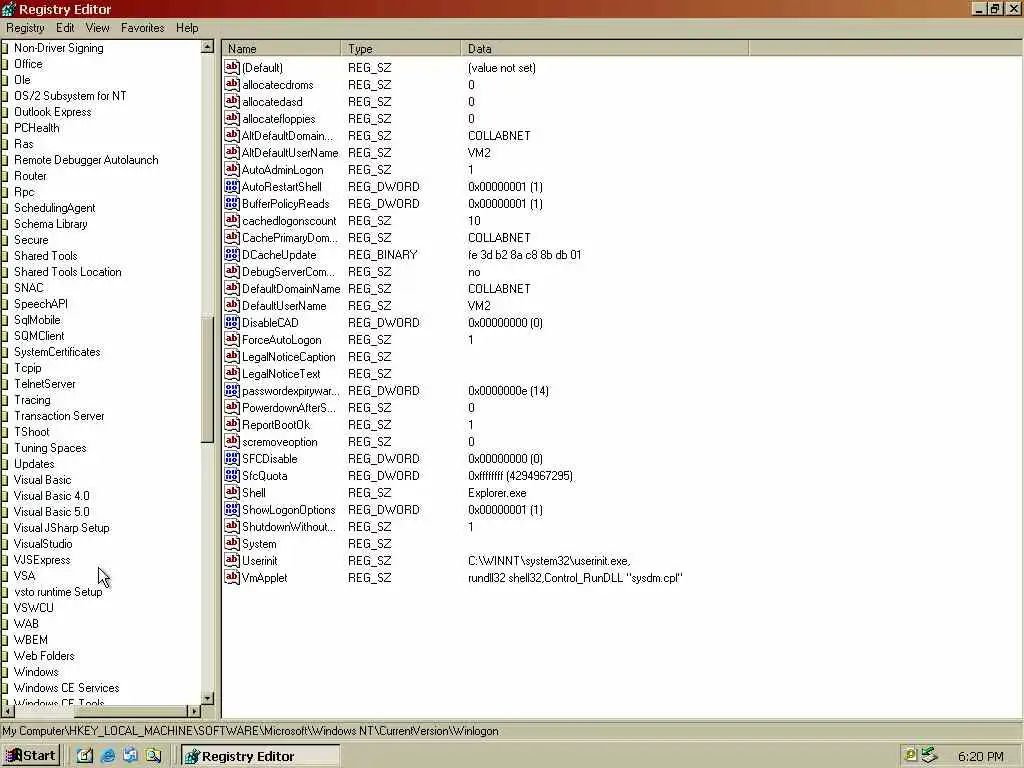Image resolution: width=1024 pixels, height=768 pixels.
Task: Select the Outlook Express key
Action: coord(53,112)
